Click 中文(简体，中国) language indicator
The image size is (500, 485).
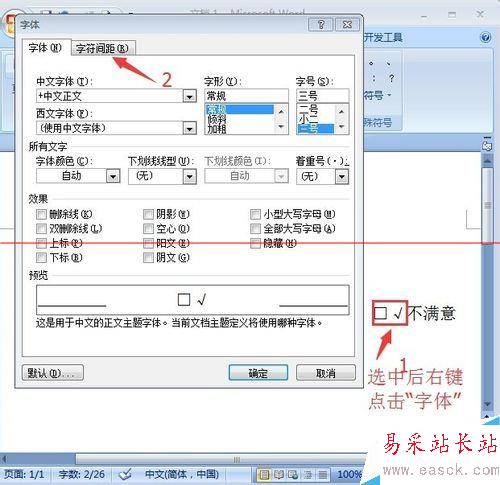pos(182,474)
